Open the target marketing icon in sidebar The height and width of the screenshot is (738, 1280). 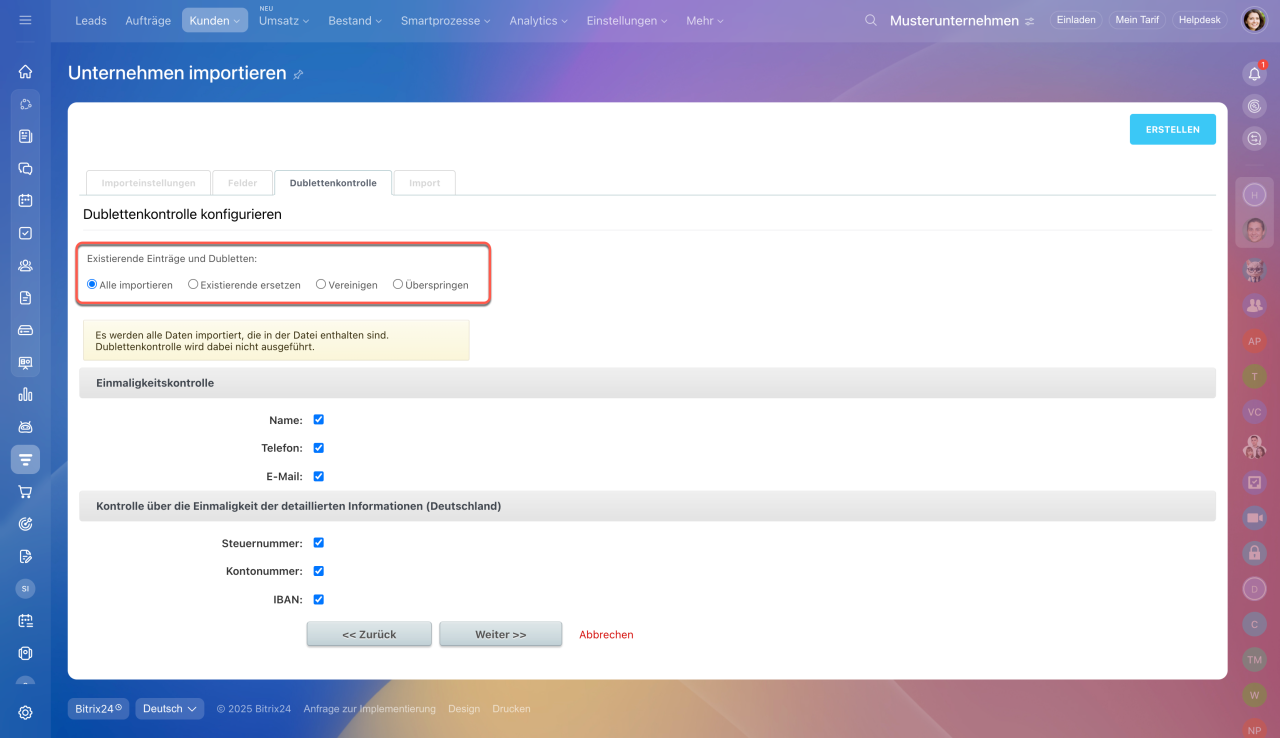pos(25,524)
